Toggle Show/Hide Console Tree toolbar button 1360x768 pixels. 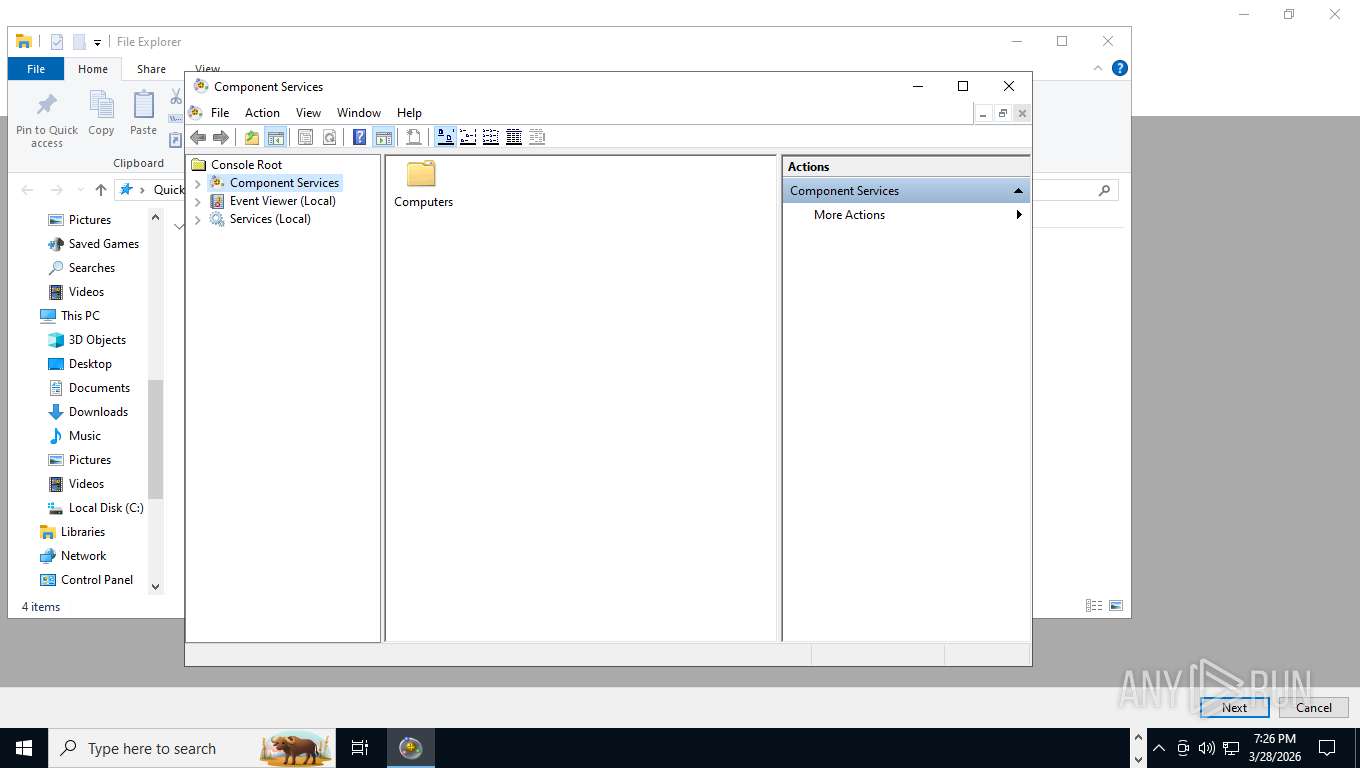(x=275, y=137)
